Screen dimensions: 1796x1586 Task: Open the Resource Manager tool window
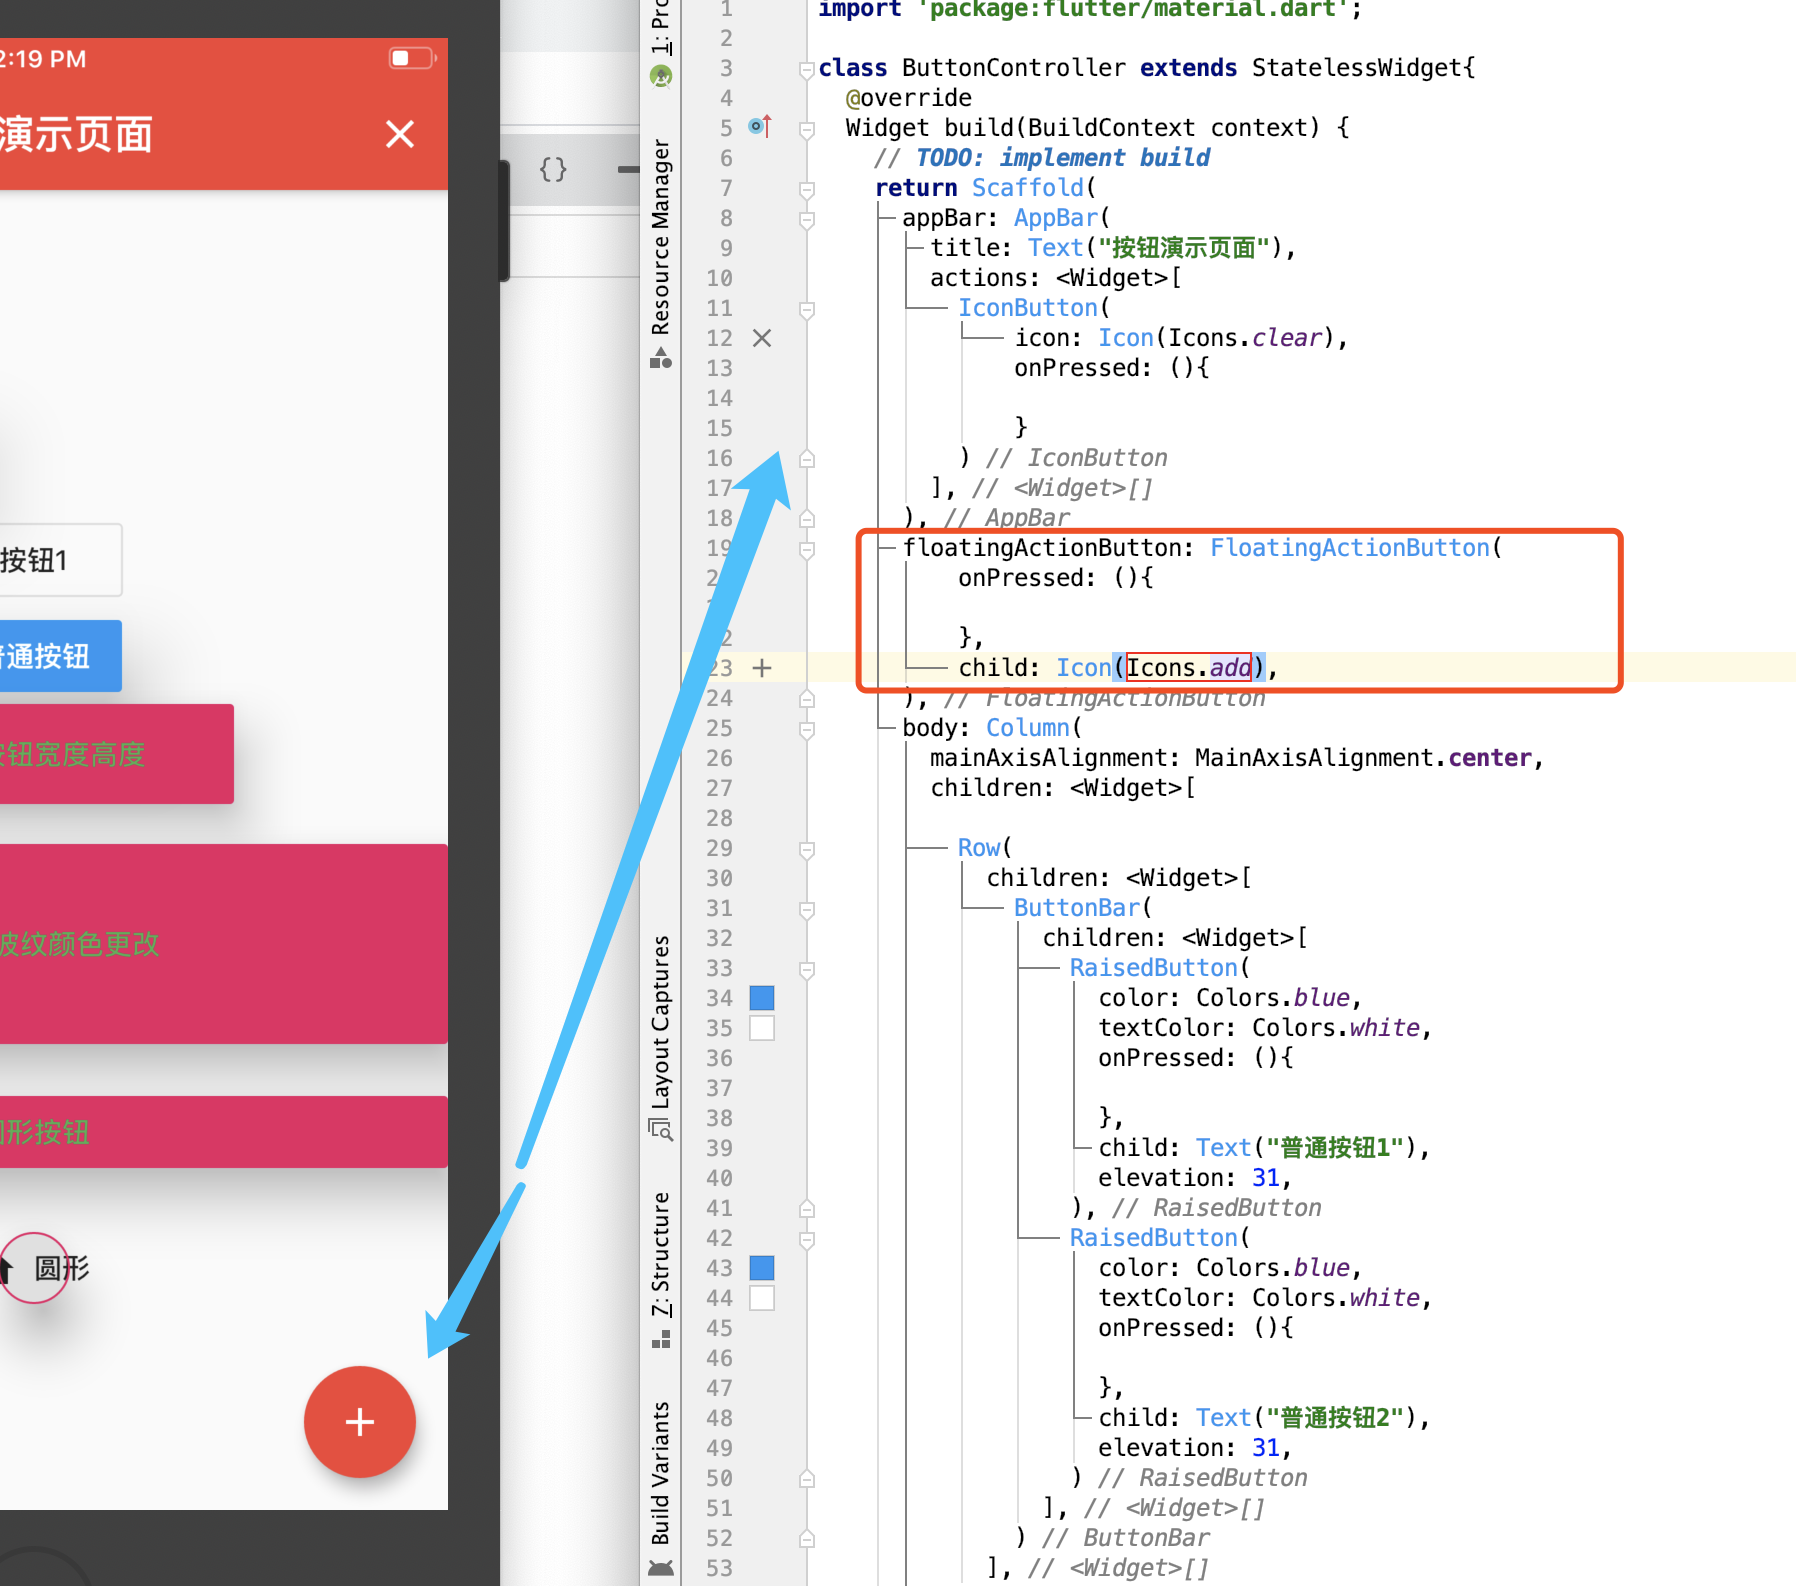click(x=661, y=252)
